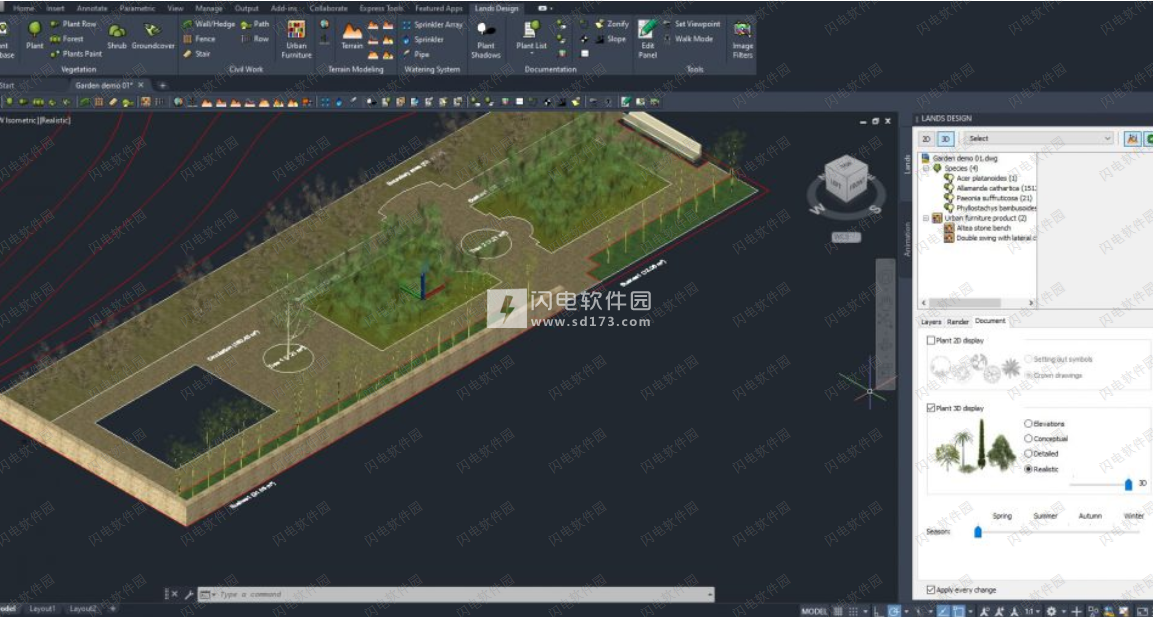Image resolution: width=1153 pixels, height=617 pixels.
Task: Click the Lands vertical side tab
Action: pyautogui.click(x=907, y=163)
